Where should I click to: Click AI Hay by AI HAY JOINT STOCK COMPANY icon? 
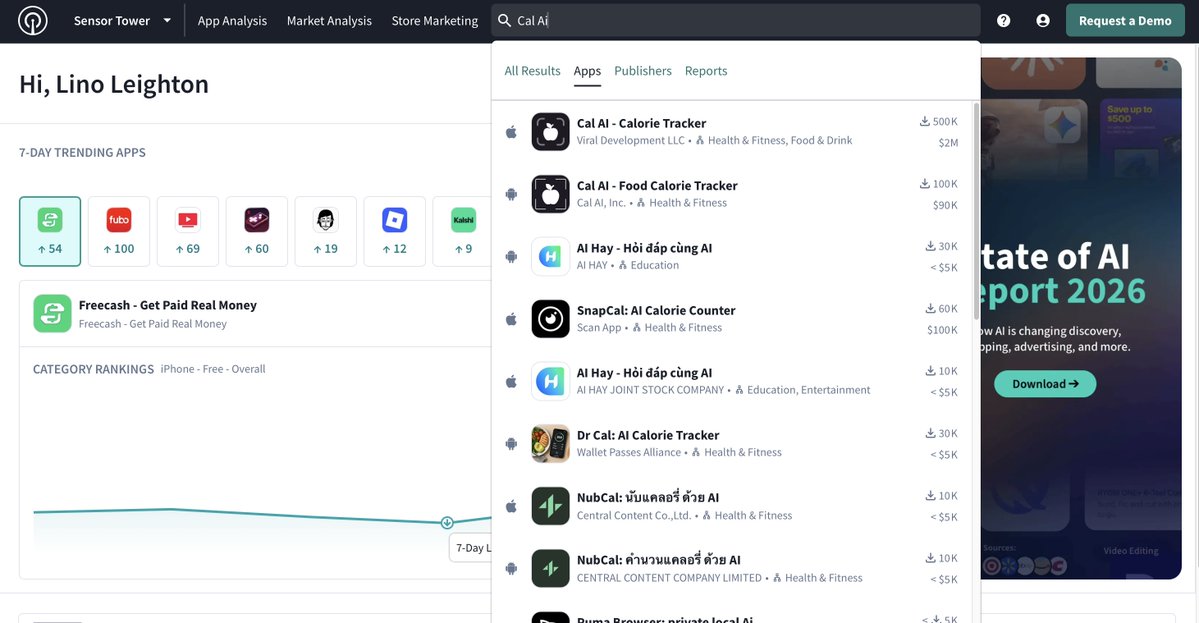(551, 381)
